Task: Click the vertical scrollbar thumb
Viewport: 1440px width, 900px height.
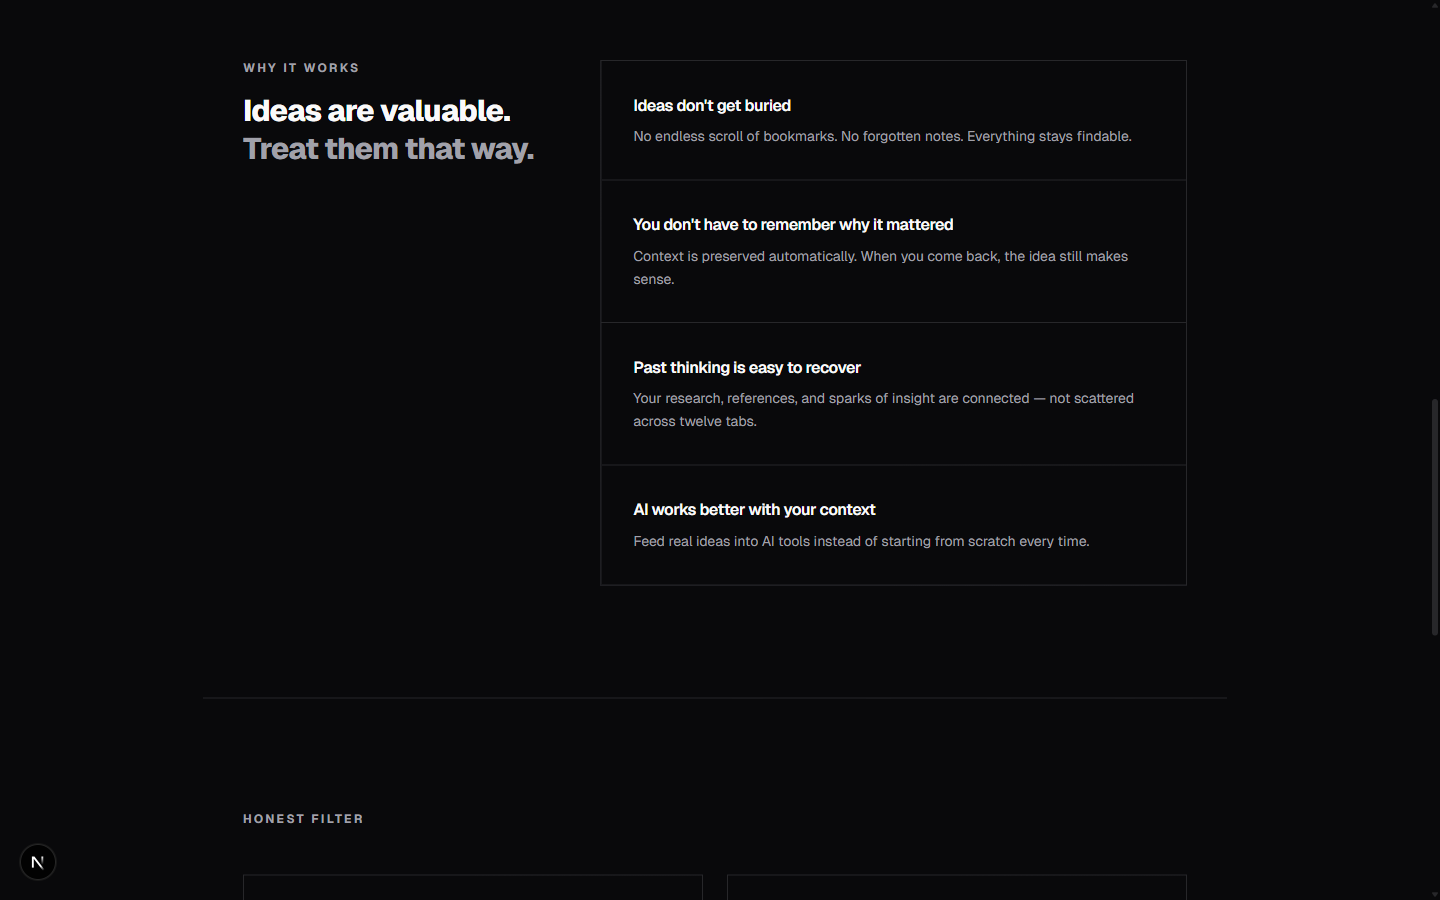Action: point(1434,516)
